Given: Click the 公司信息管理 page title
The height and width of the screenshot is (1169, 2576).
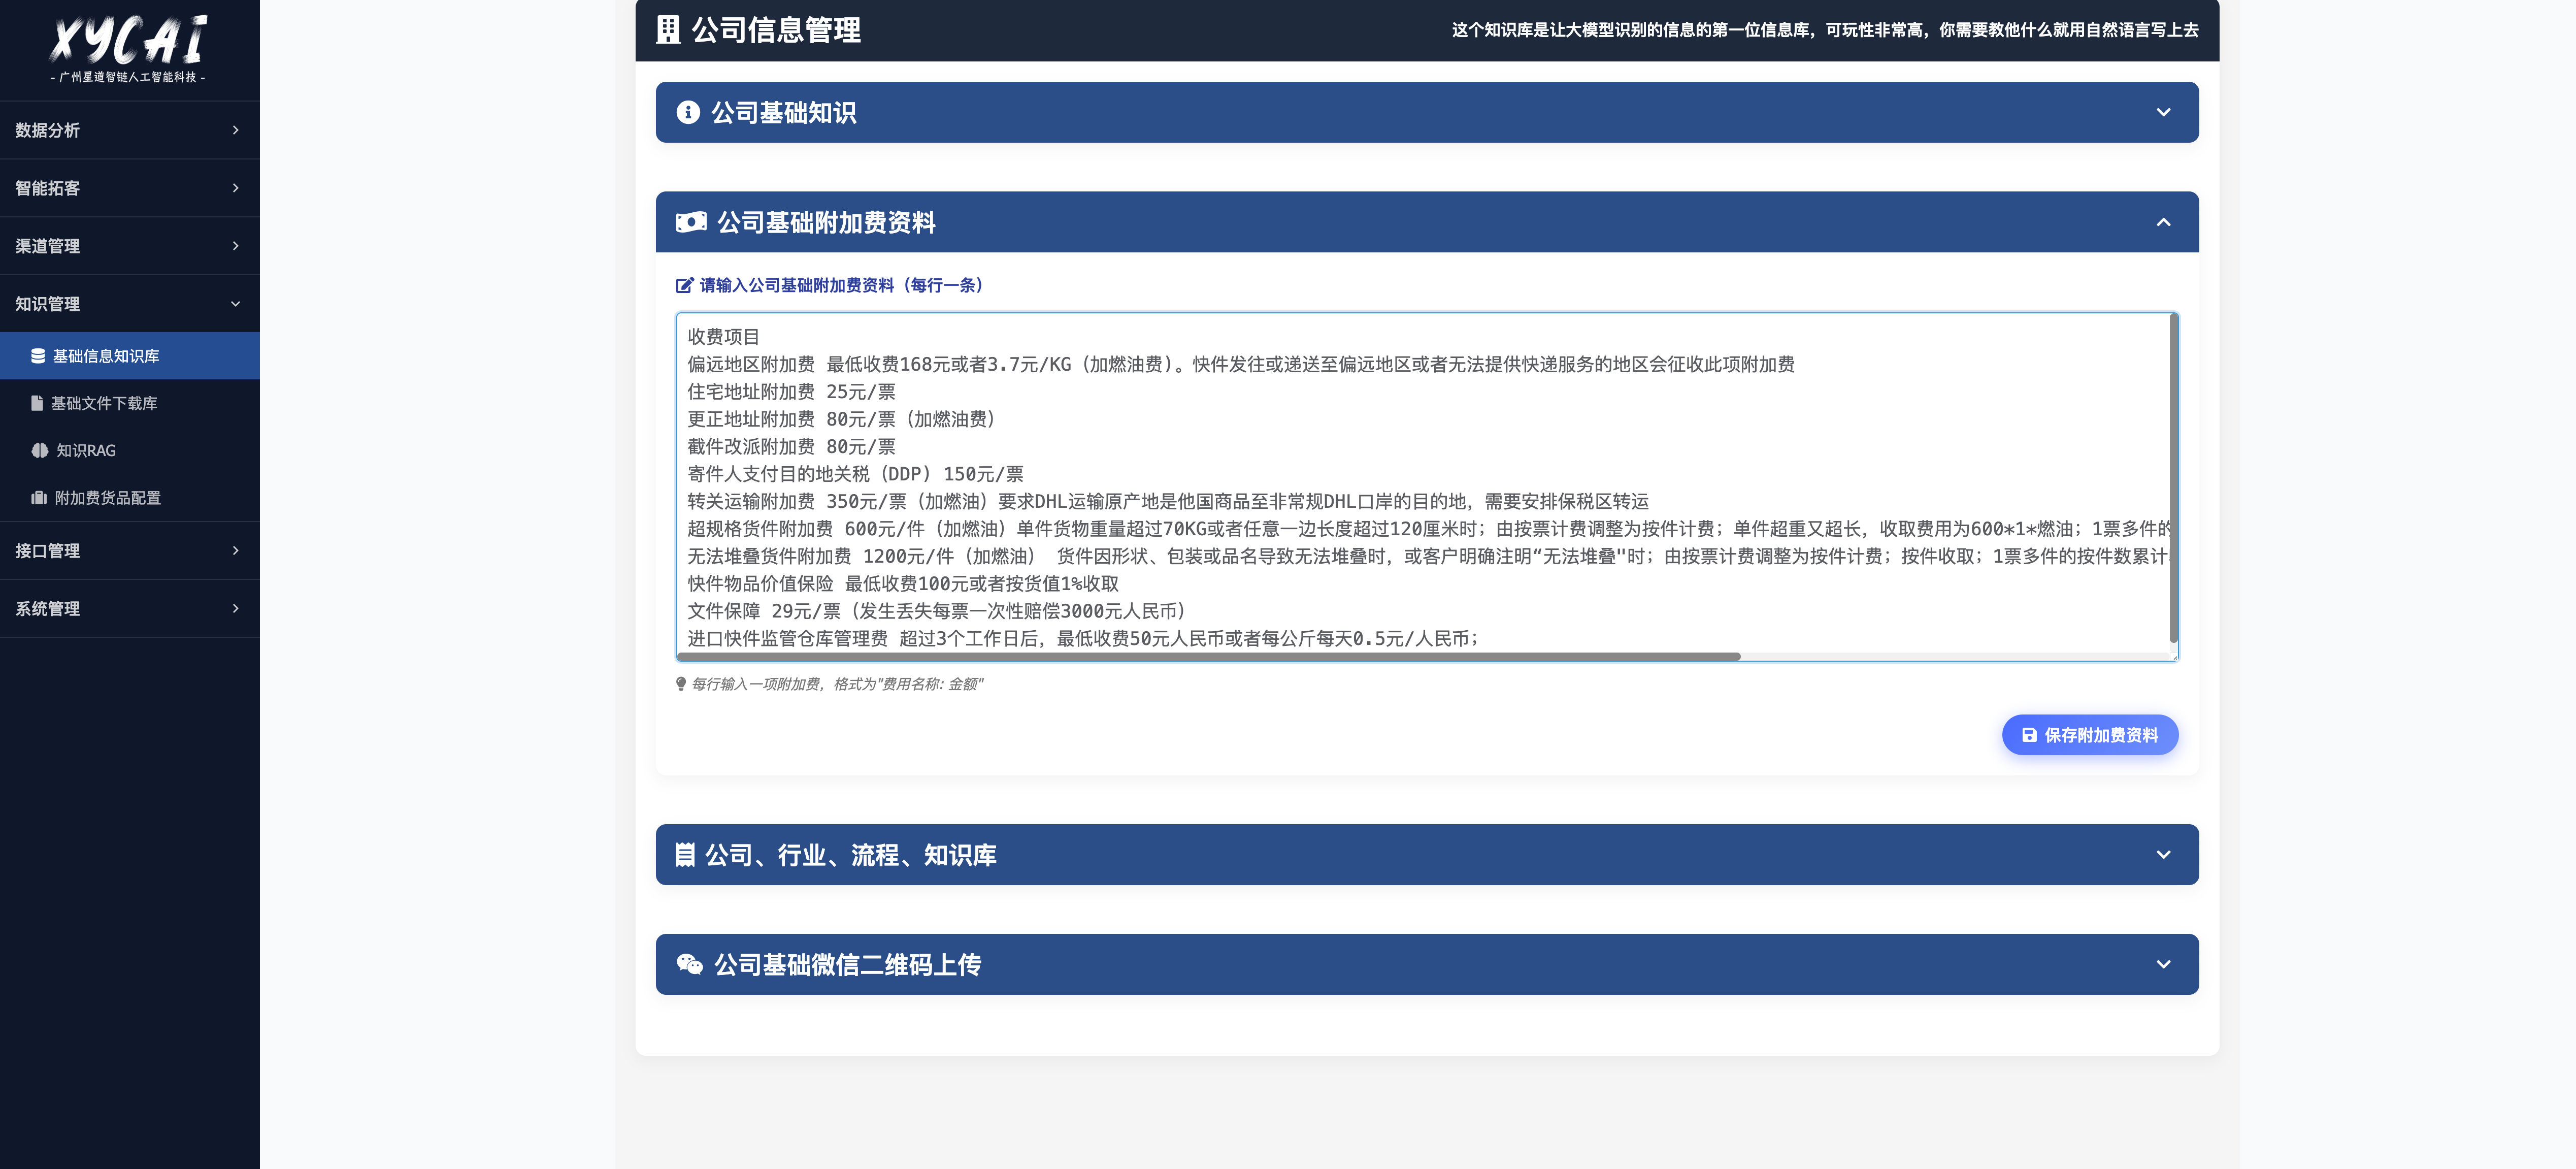Looking at the screenshot, I should [776, 30].
